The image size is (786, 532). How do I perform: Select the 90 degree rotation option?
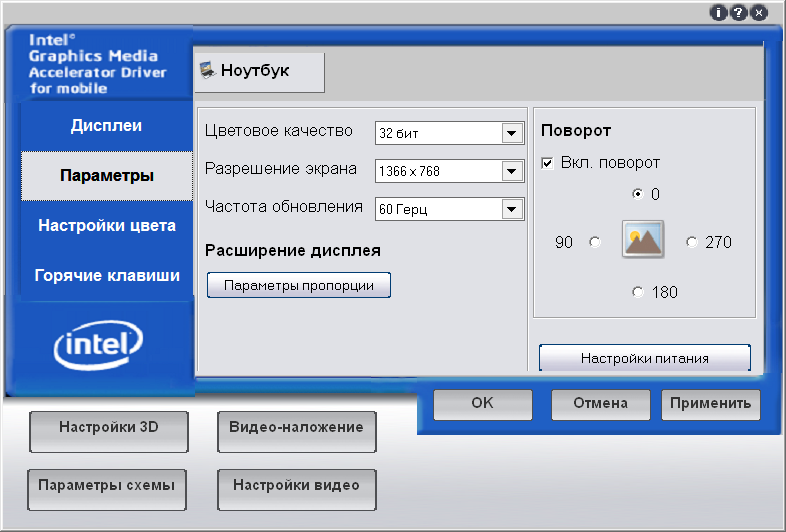pyautogui.click(x=595, y=242)
